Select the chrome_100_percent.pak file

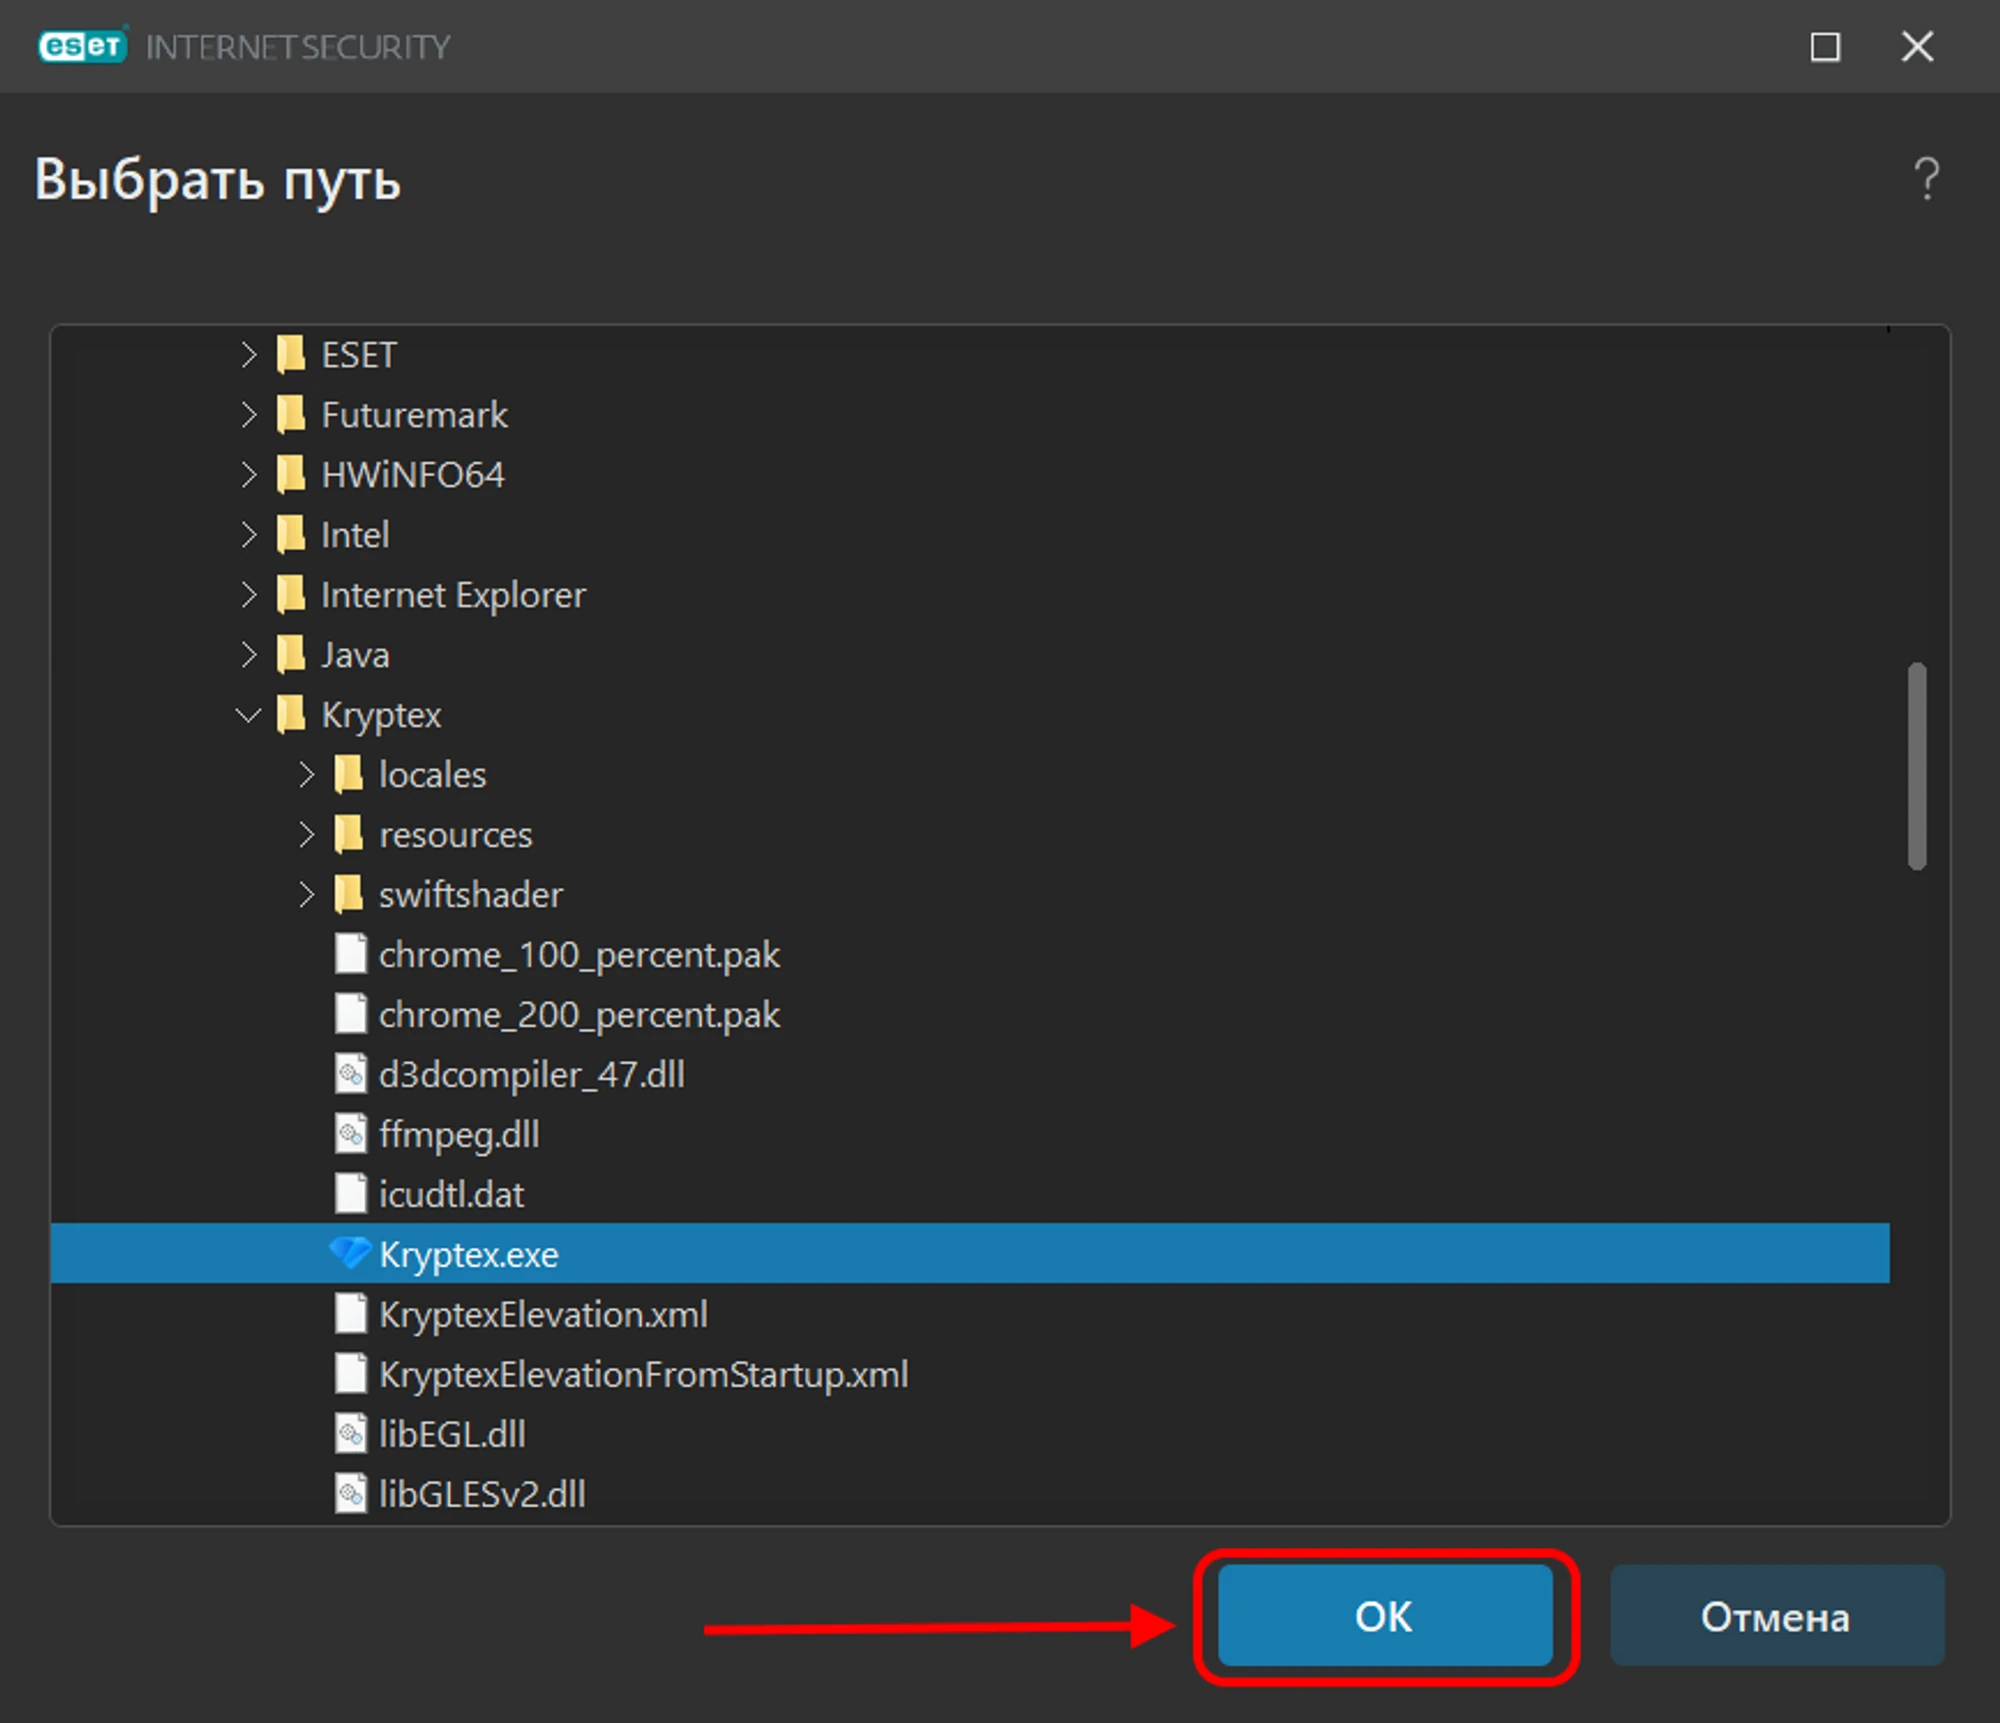(x=578, y=955)
